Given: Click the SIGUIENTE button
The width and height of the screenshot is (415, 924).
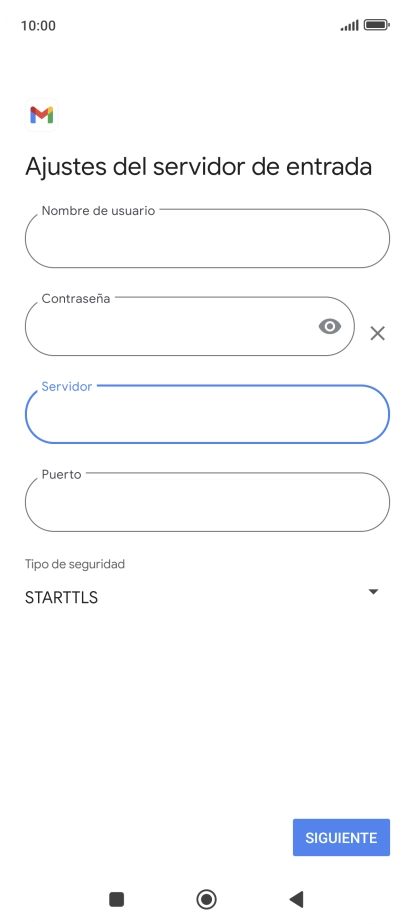Looking at the screenshot, I should 341,837.
